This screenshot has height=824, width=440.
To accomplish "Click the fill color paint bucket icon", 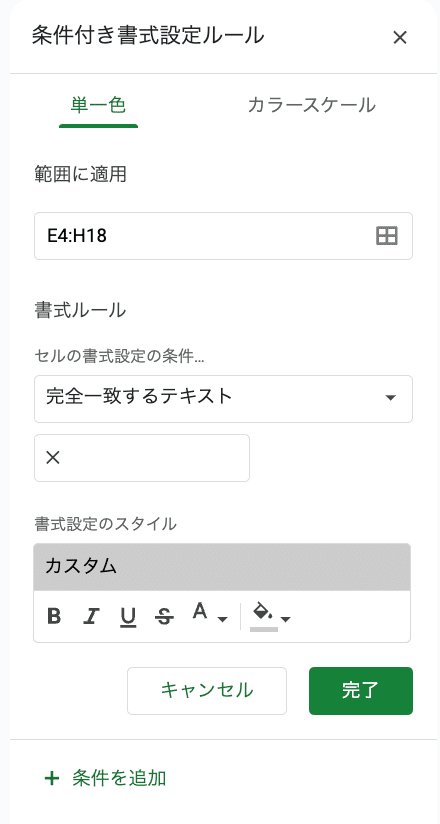I will 263,612.
